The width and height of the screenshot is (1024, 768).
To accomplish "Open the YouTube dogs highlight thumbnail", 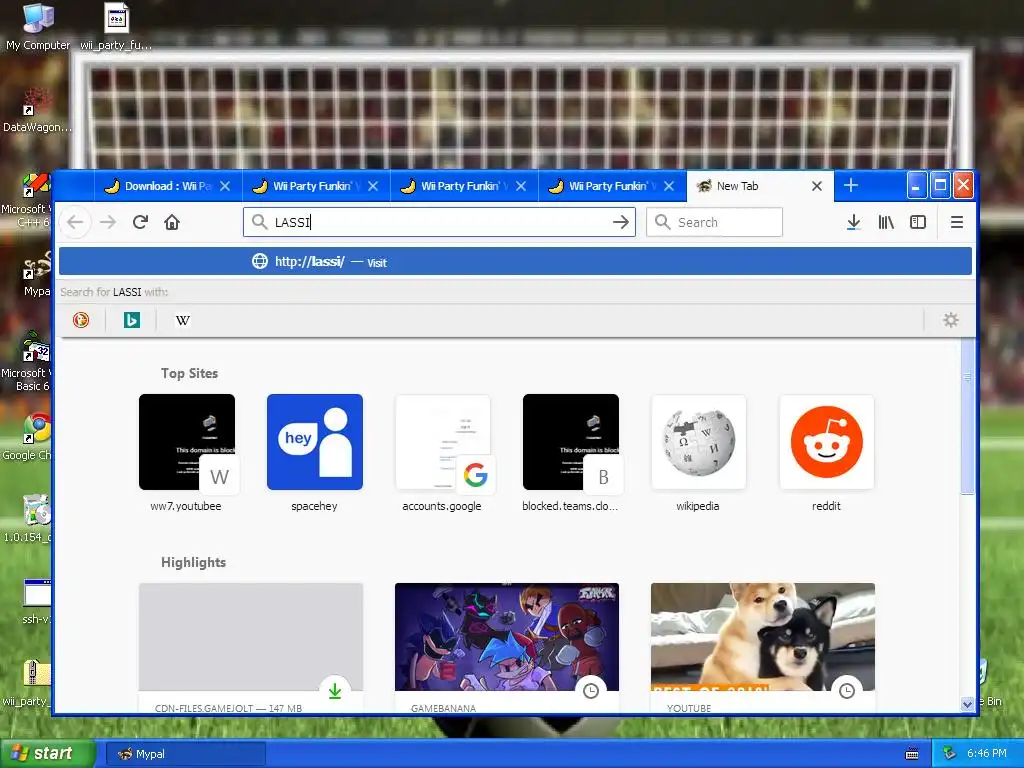I will tap(763, 637).
